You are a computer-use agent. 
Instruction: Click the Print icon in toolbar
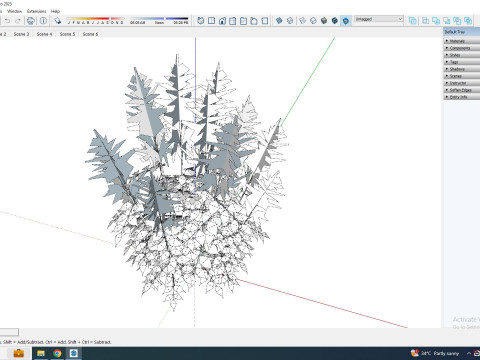pyautogui.click(x=31, y=21)
